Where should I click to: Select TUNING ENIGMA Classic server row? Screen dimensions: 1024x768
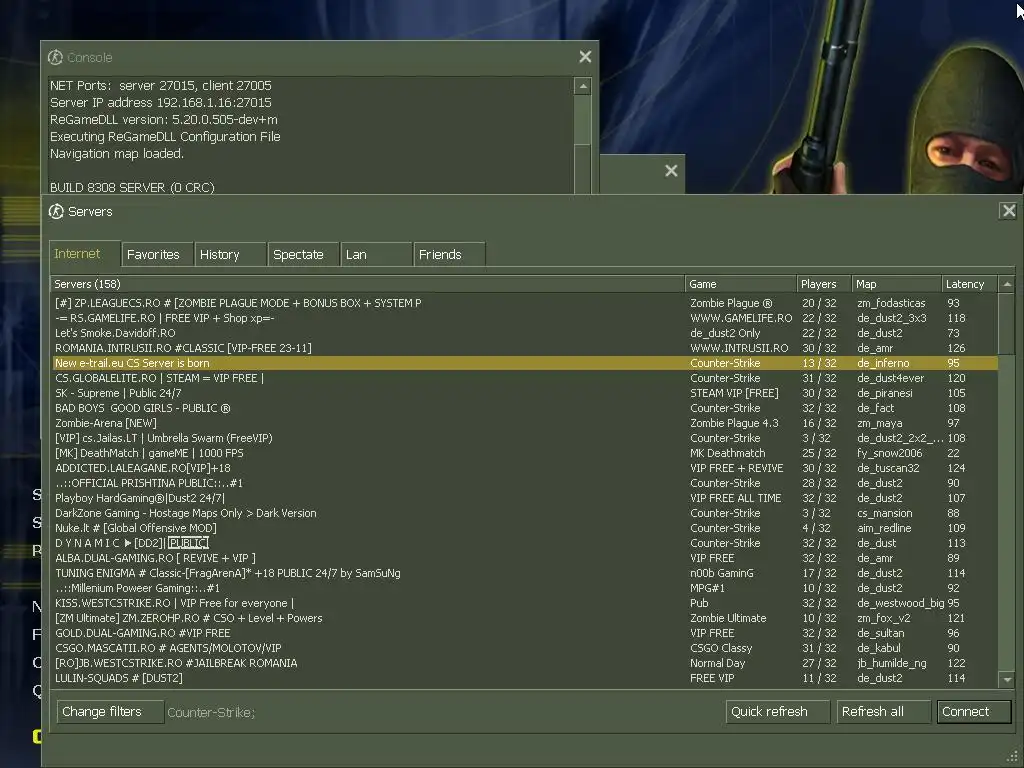point(525,573)
